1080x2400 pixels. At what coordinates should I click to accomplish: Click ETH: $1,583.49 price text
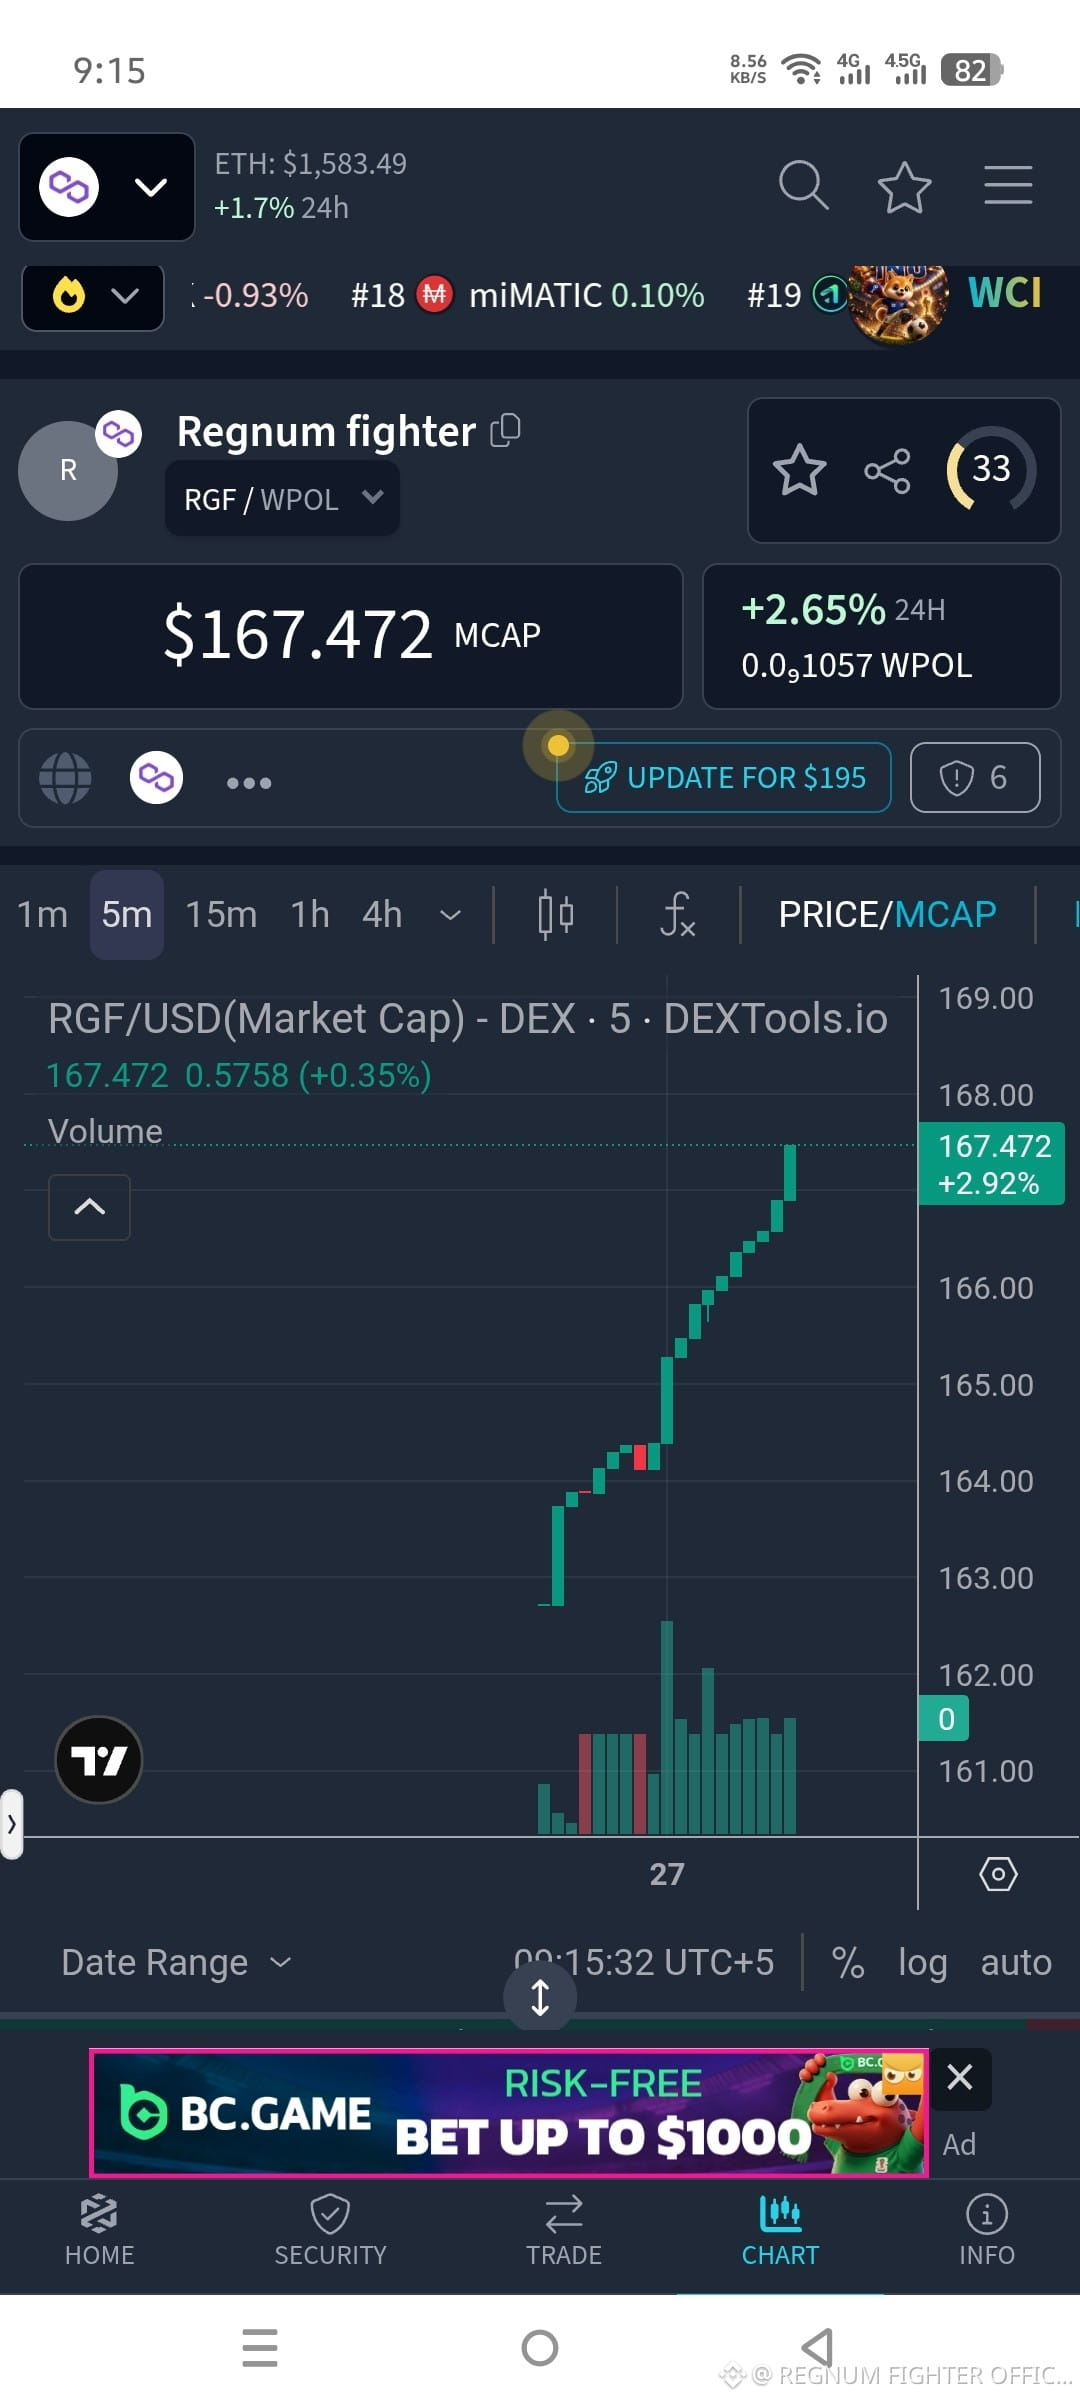click(x=311, y=163)
